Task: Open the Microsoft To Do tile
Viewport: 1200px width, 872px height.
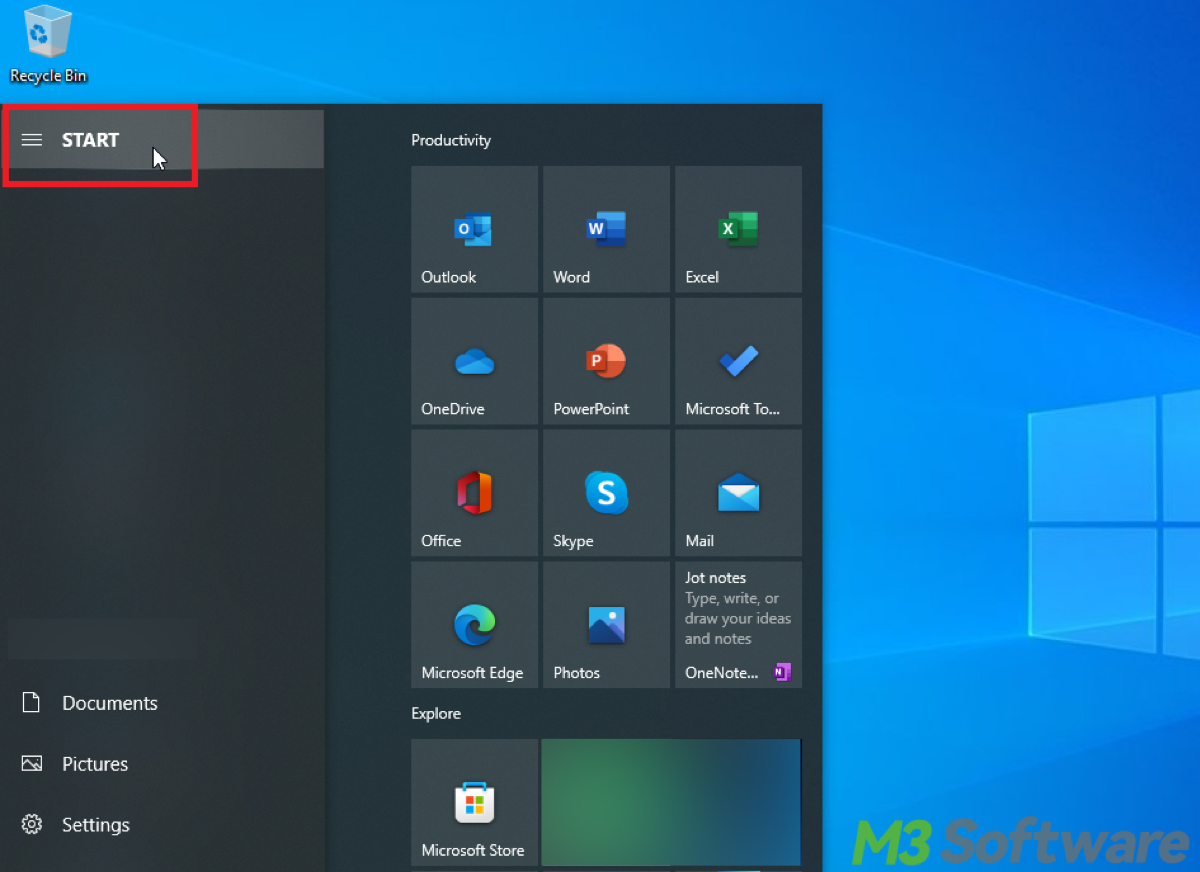Action: point(739,361)
